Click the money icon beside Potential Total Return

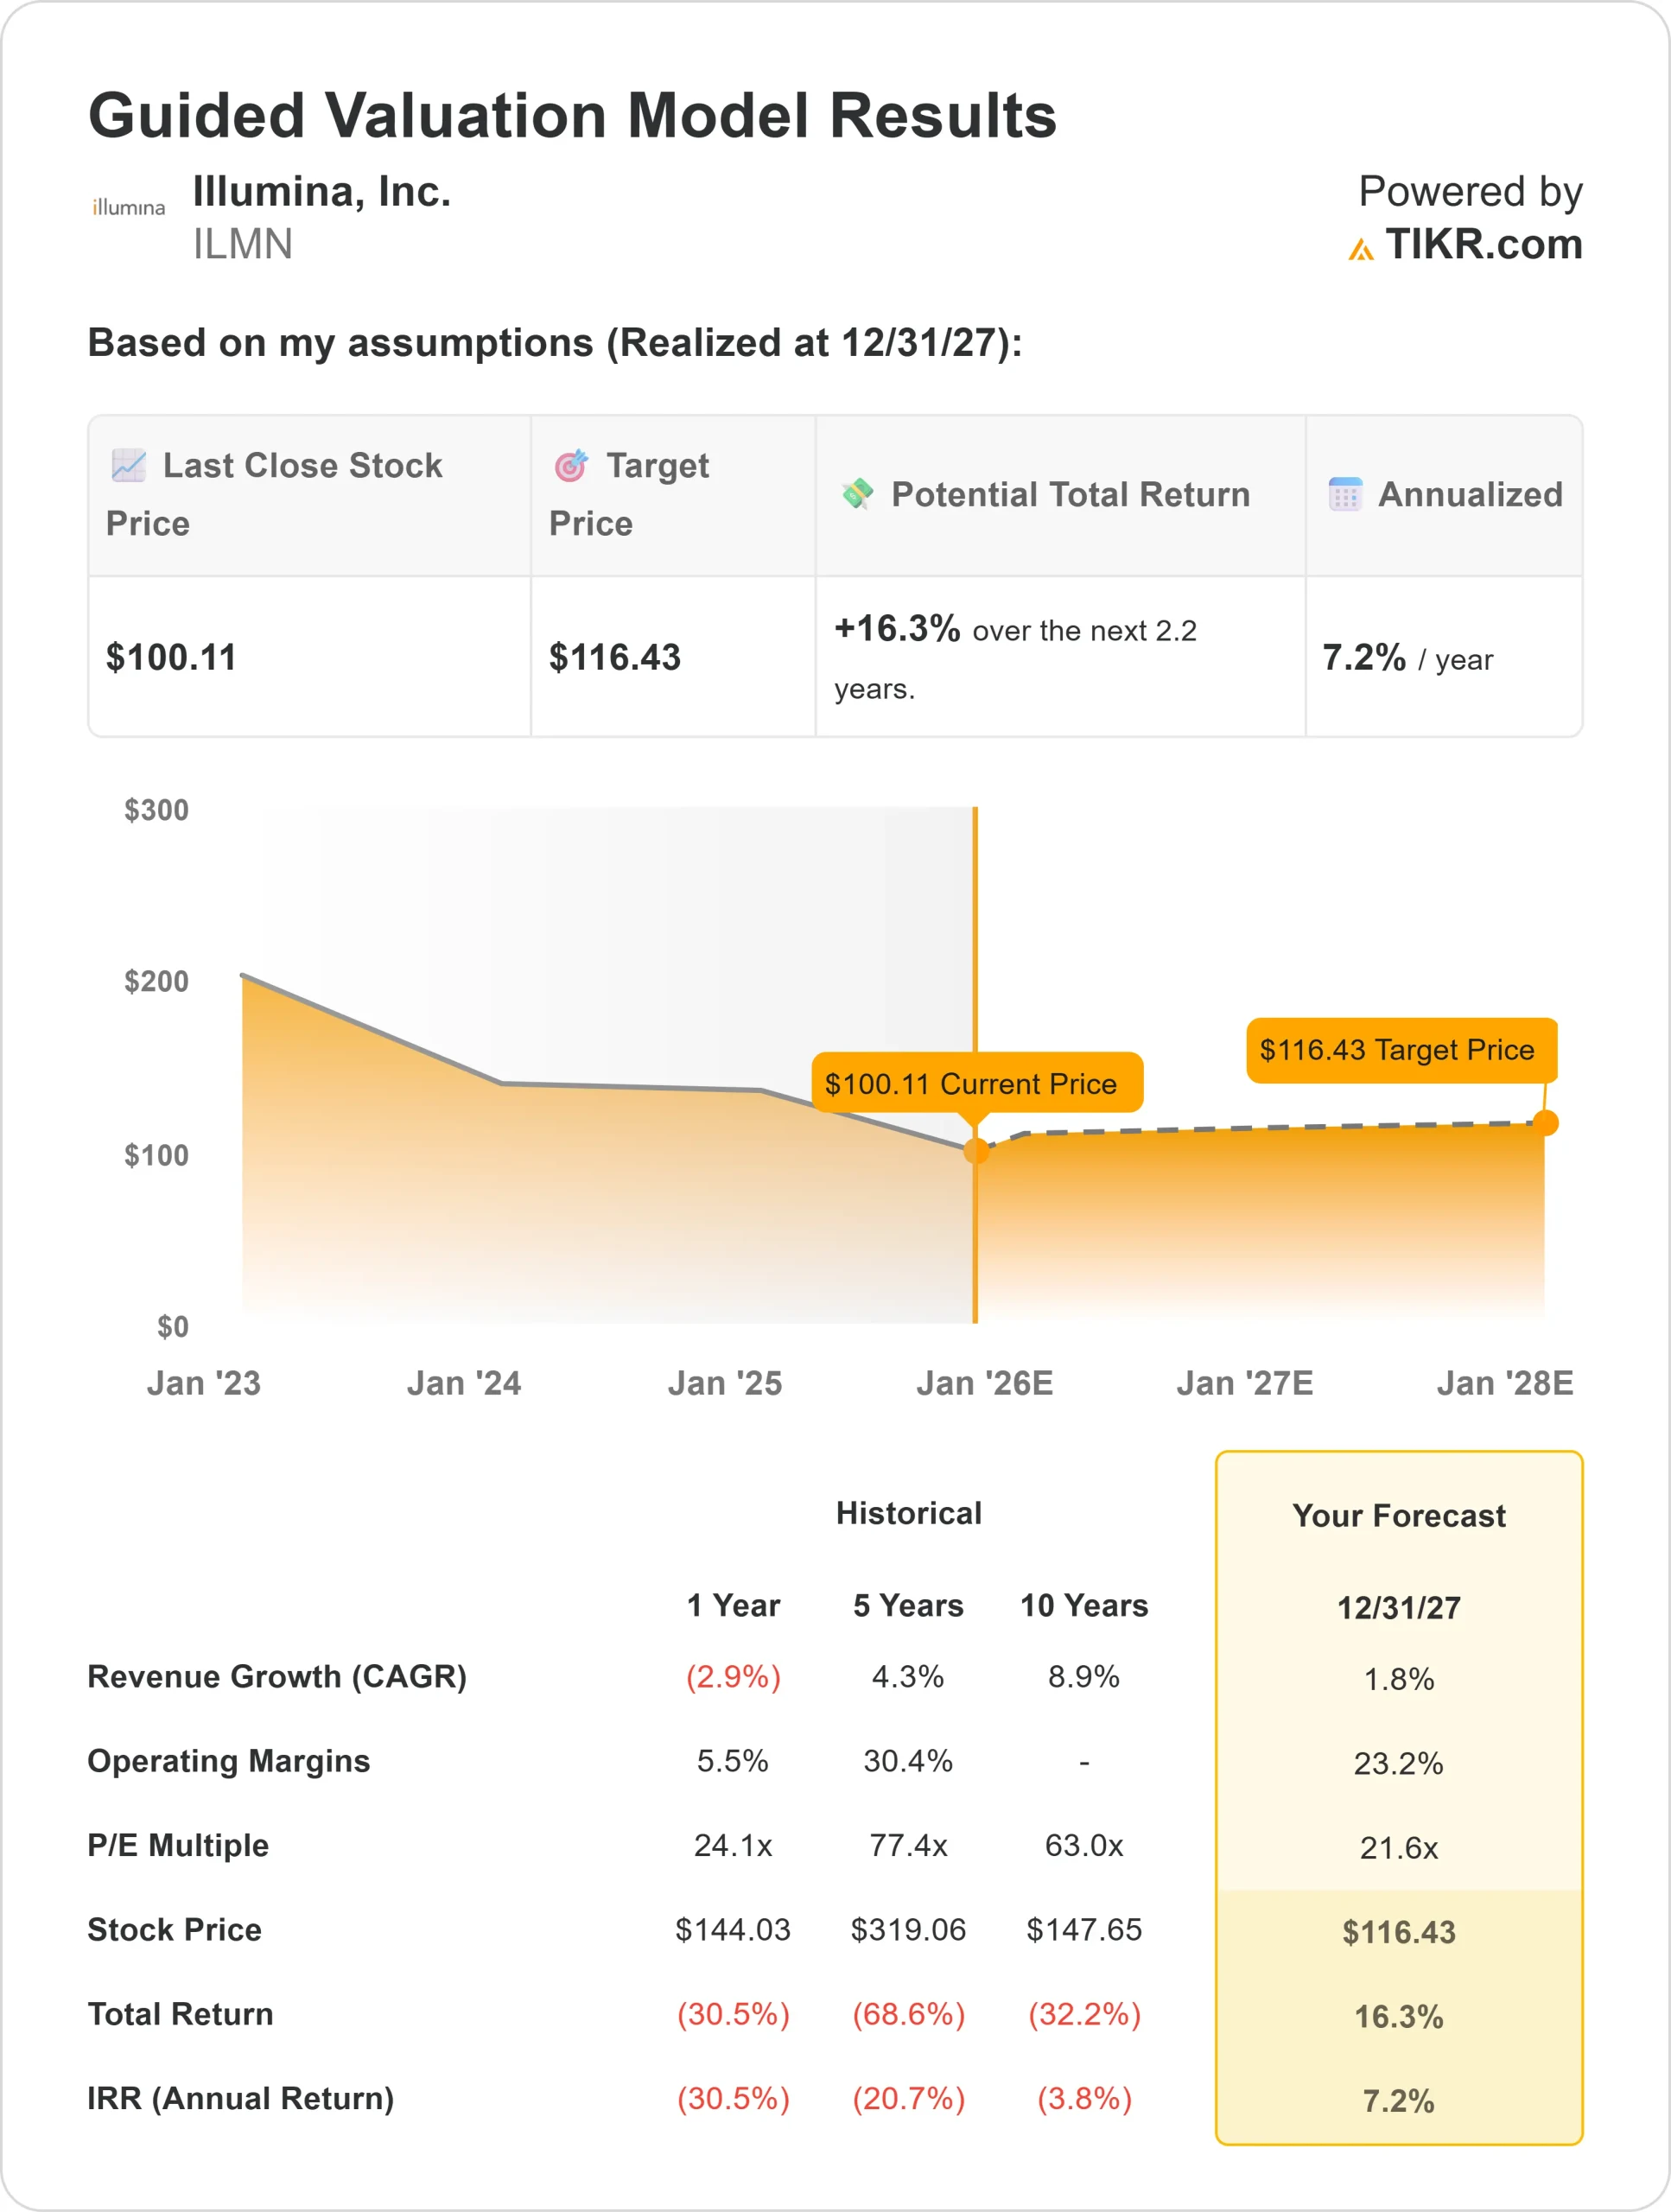(857, 493)
